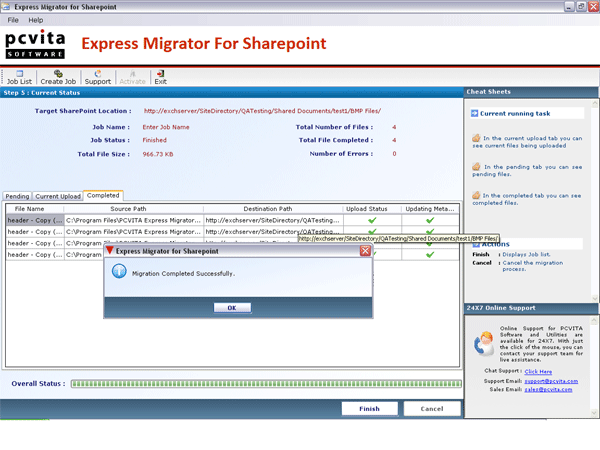Click the Cancel button

coord(432,408)
